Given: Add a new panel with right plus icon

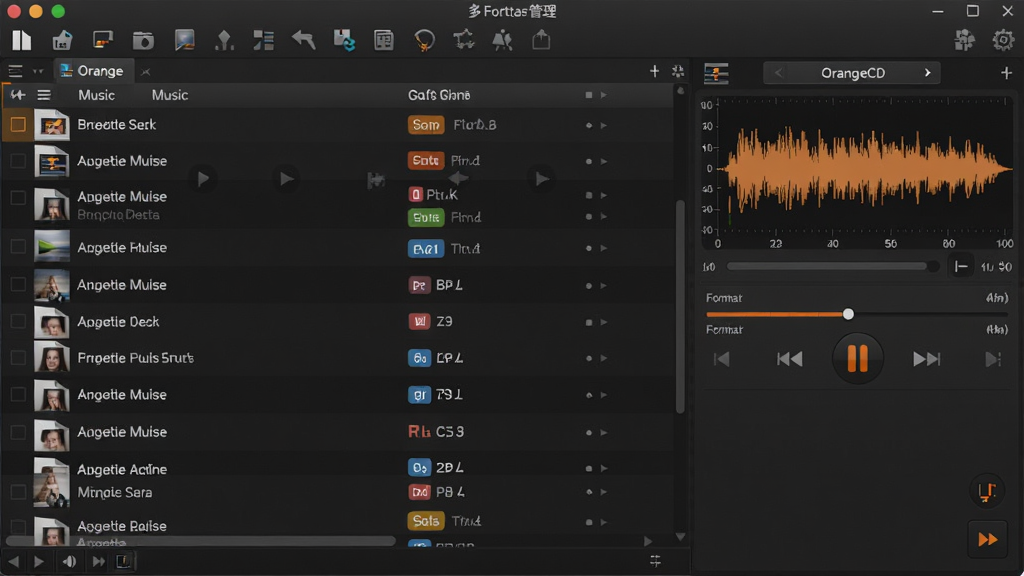Looking at the screenshot, I should [1006, 72].
